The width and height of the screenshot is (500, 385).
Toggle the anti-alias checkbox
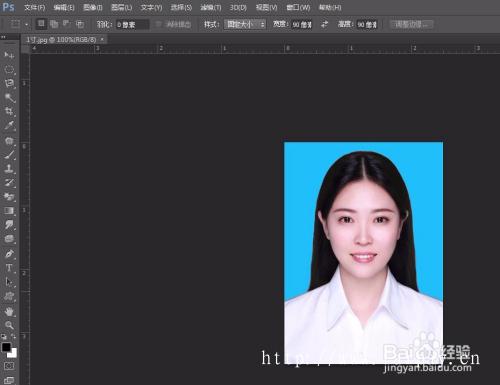point(159,24)
